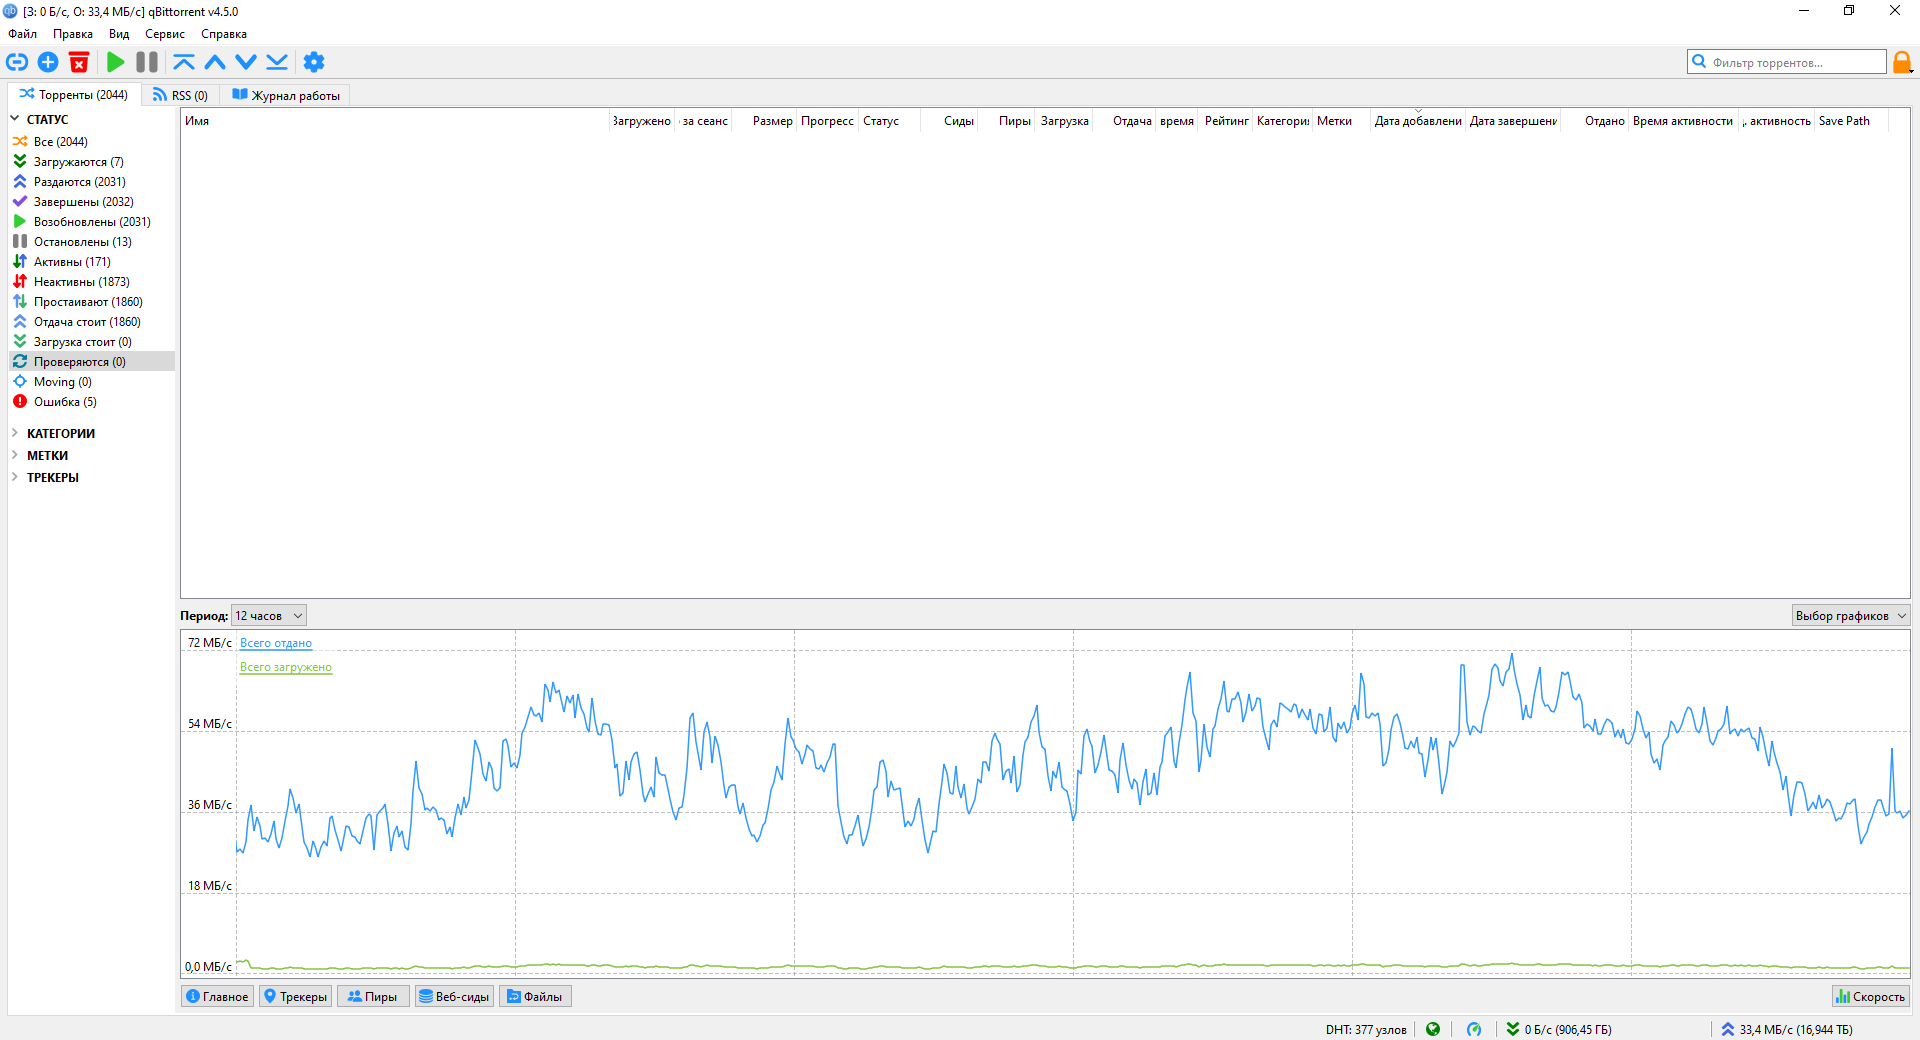This screenshot has width=1920, height=1040.
Task: Sort torrents by the Размер column header
Action: 772,121
